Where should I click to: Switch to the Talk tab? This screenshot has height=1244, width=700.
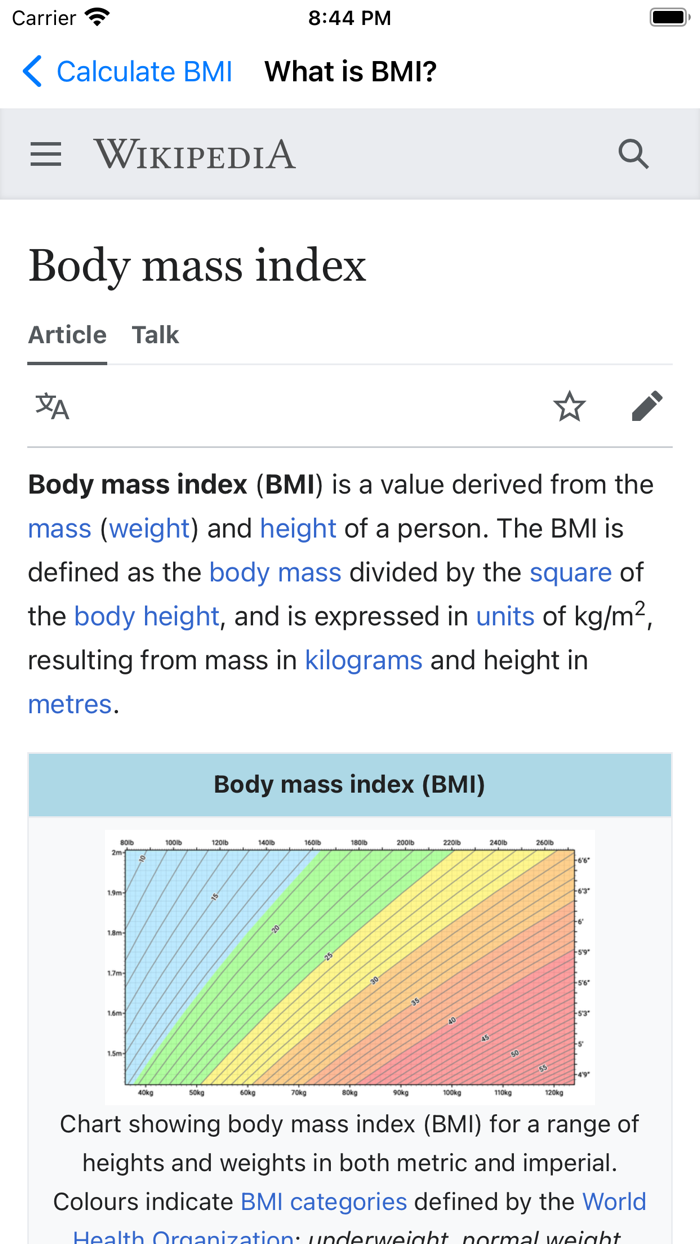(155, 334)
